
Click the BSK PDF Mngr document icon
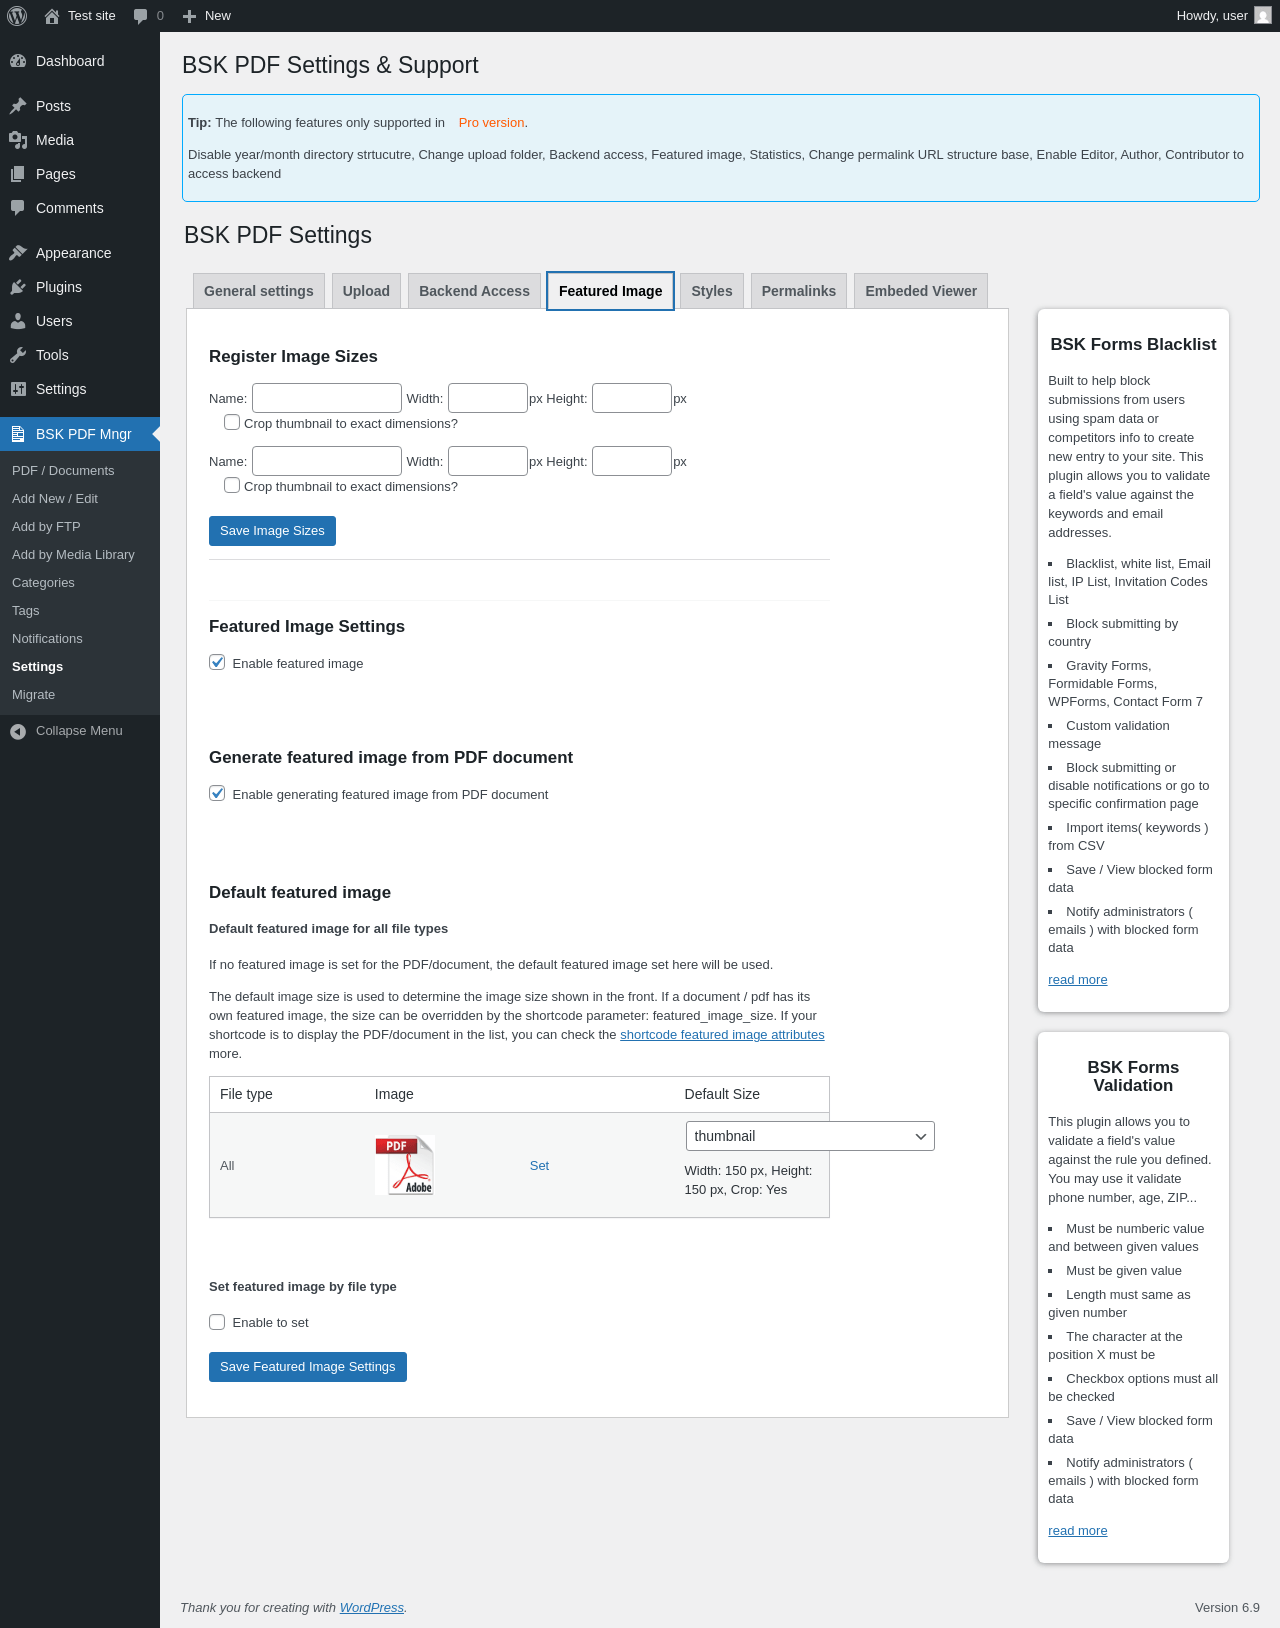[18, 434]
